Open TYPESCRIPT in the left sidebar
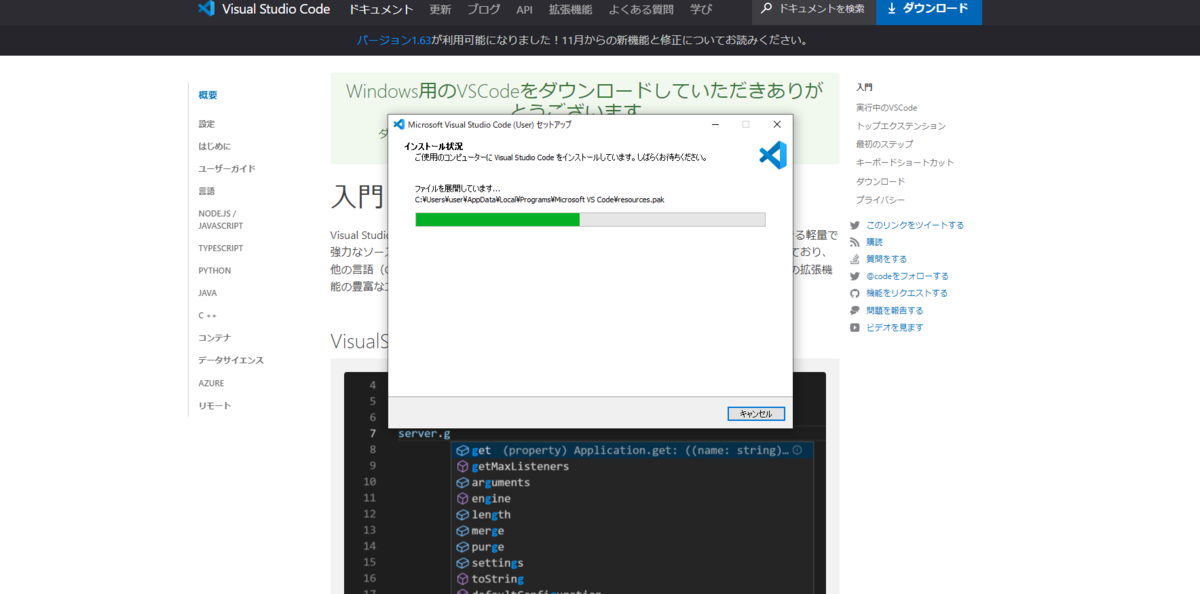Image resolution: width=1200 pixels, height=594 pixels. point(221,248)
